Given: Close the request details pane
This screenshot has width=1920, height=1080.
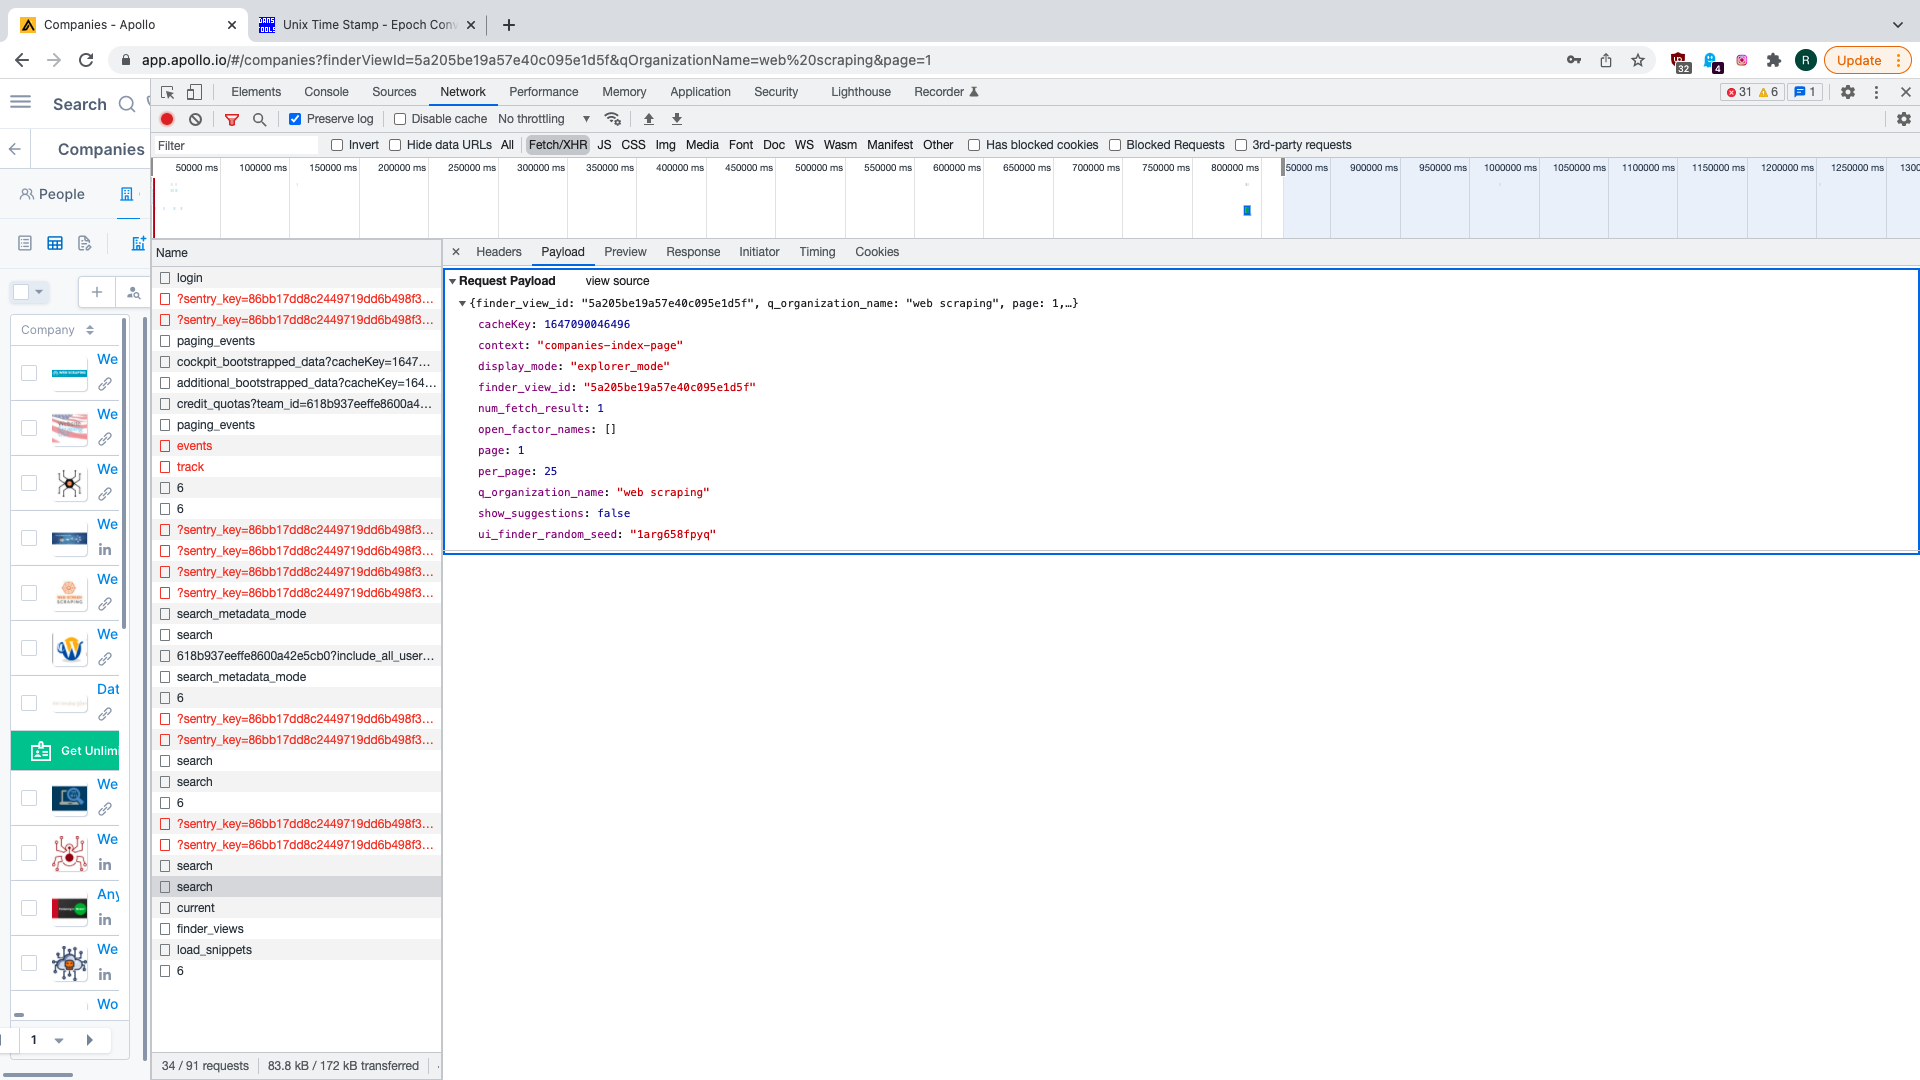Looking at the screenshot, I should (x=456, y=252).
